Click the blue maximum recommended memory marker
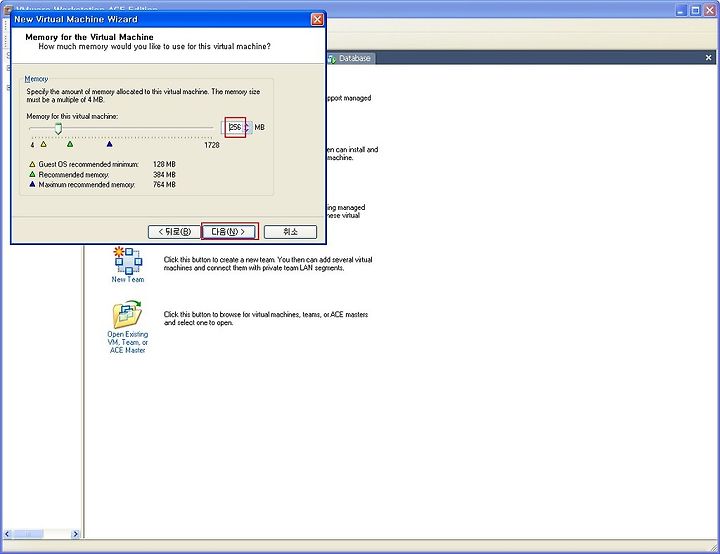720x554 pixels. coord(109,144)
